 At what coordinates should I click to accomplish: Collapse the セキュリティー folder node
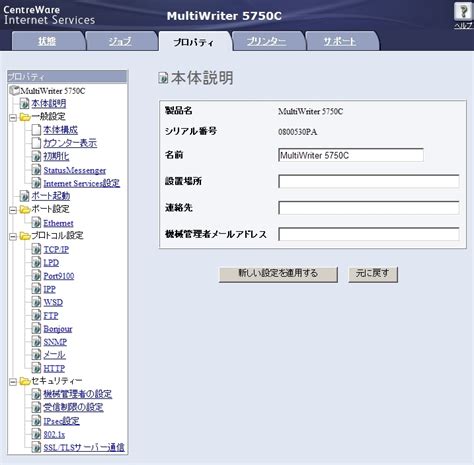pos(13,382)
